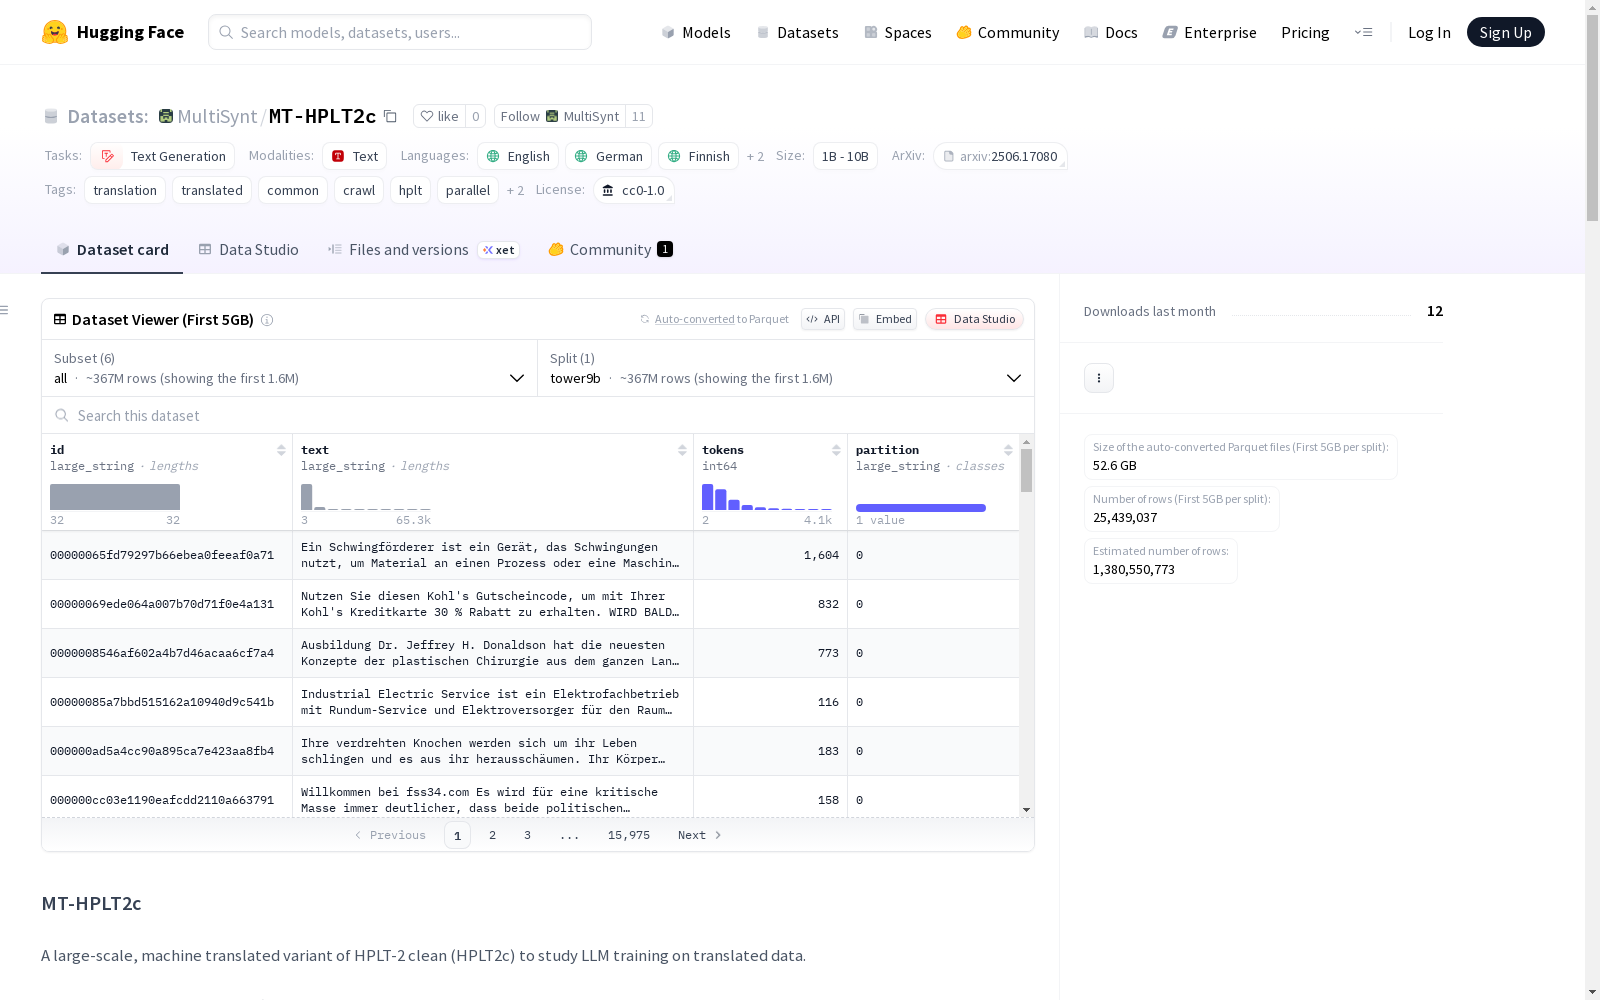Screen dimensions: 1600x1000
Task: Open the Community tab
Action: coord(610,250)
